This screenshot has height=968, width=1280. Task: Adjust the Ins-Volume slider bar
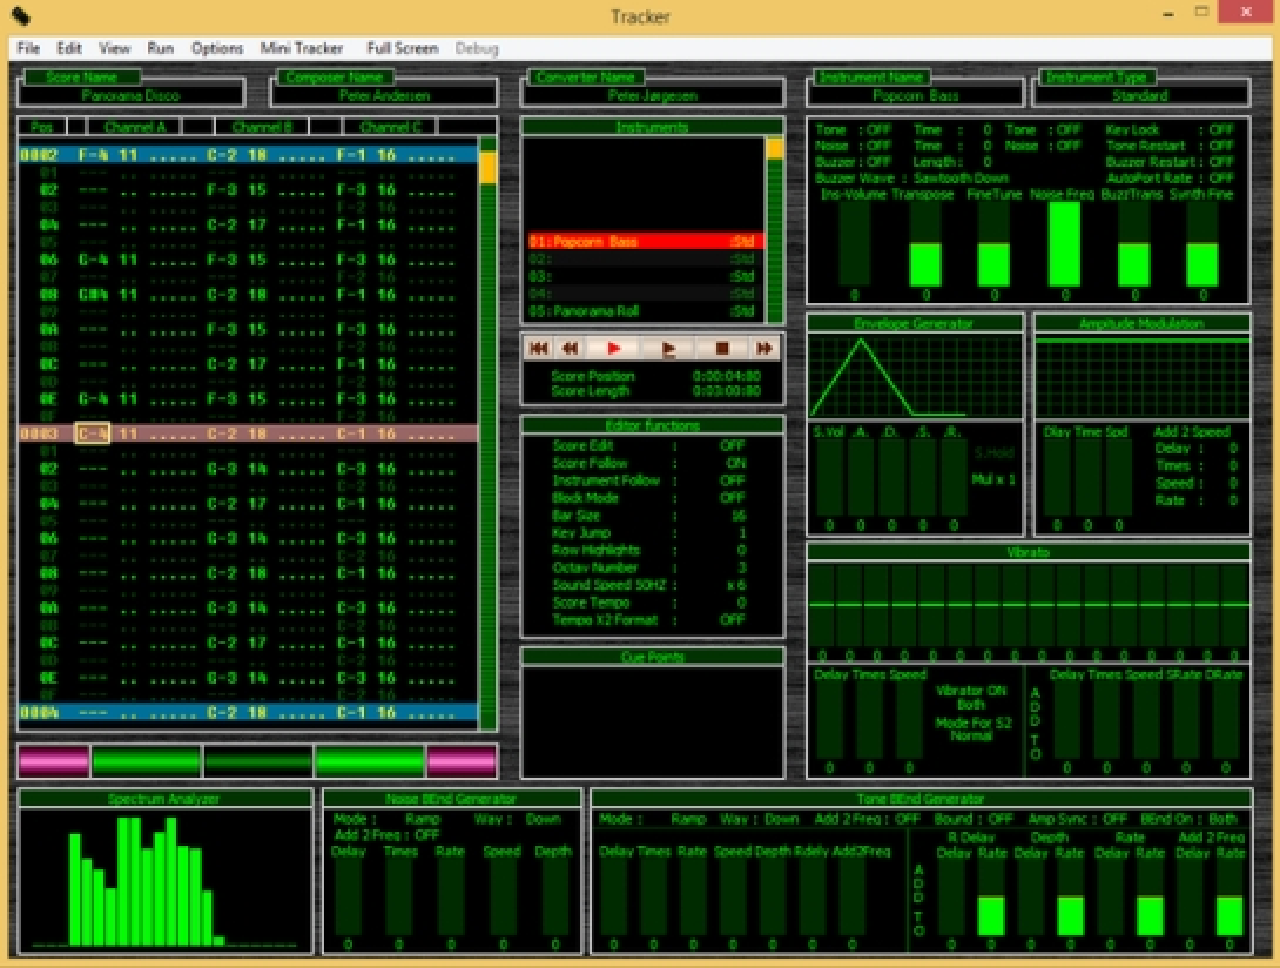[x=854, y=244]
